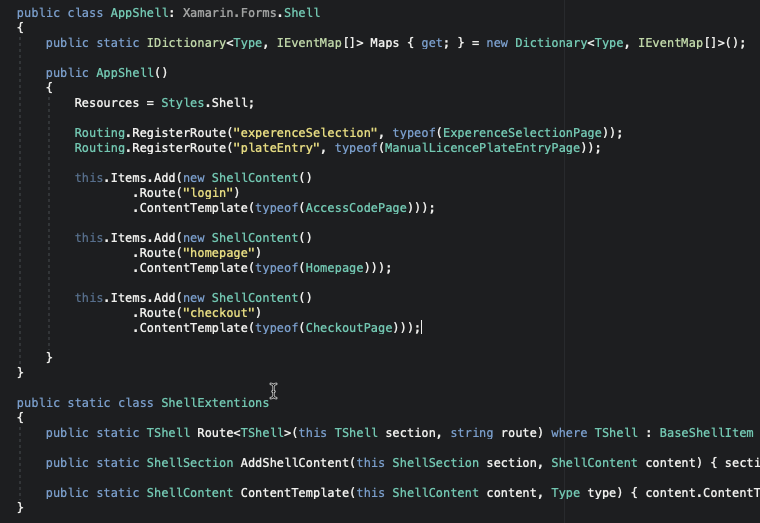Click the 'AccessCodePage' type name
This screenshot has width=760, height=523.
[356, 208]
